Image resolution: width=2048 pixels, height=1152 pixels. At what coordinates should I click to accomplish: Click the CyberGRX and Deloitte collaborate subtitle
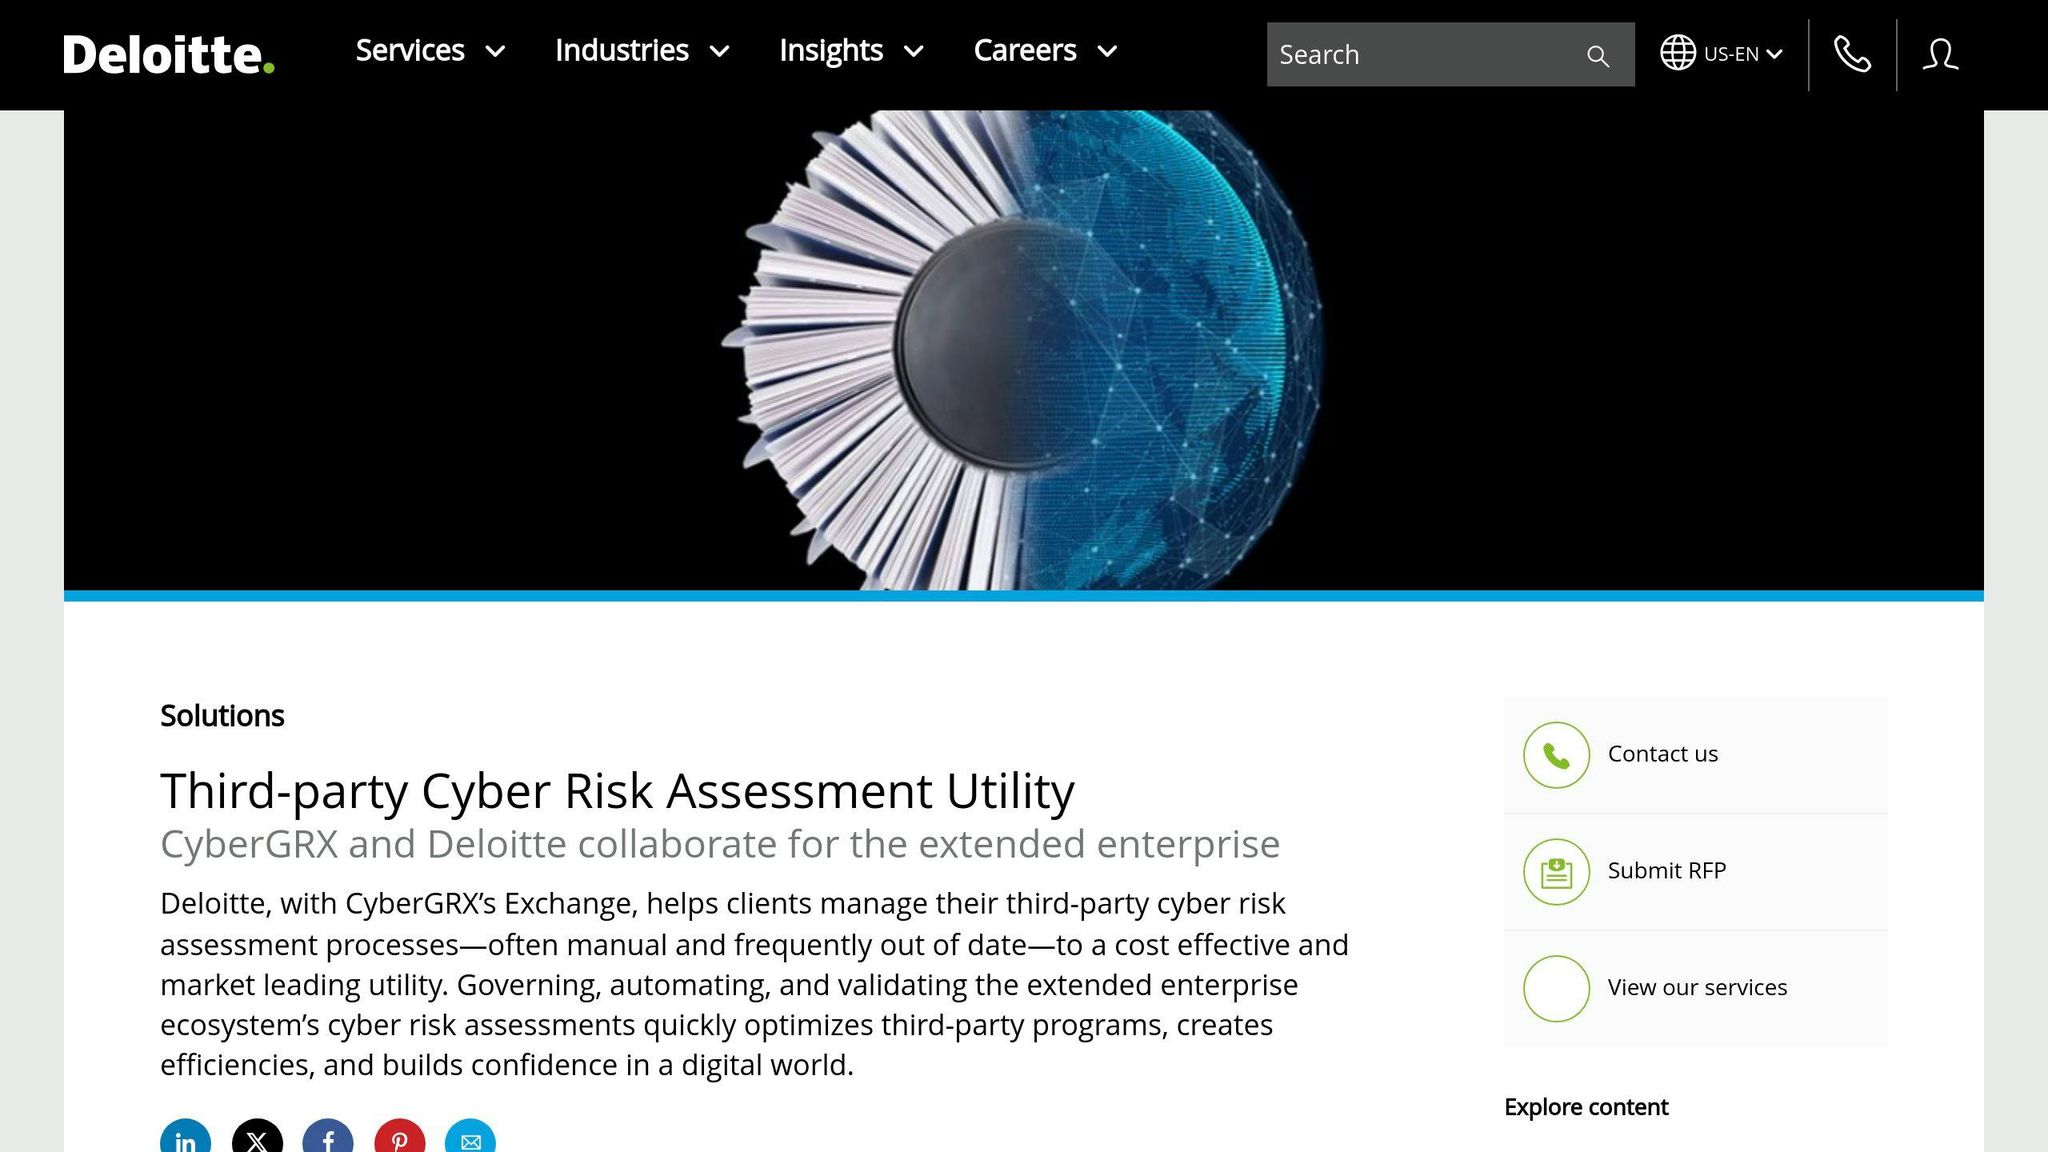[720, 845]
